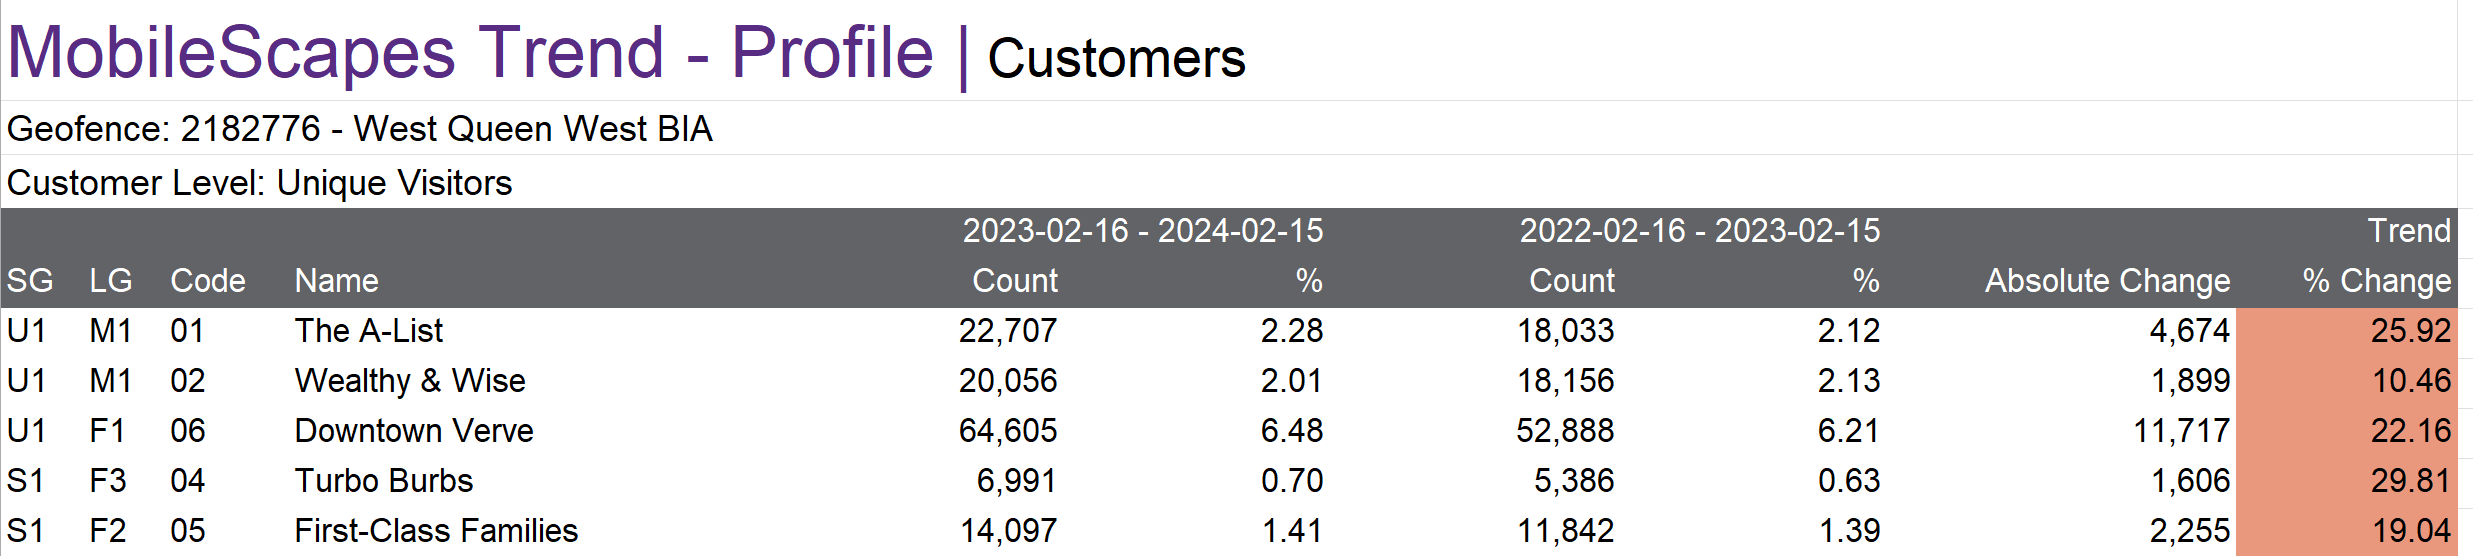Select the 52,888 prior count cell
This screenshot has height=556, width=2473.
pyautogui.click(x=1565, y=431)
